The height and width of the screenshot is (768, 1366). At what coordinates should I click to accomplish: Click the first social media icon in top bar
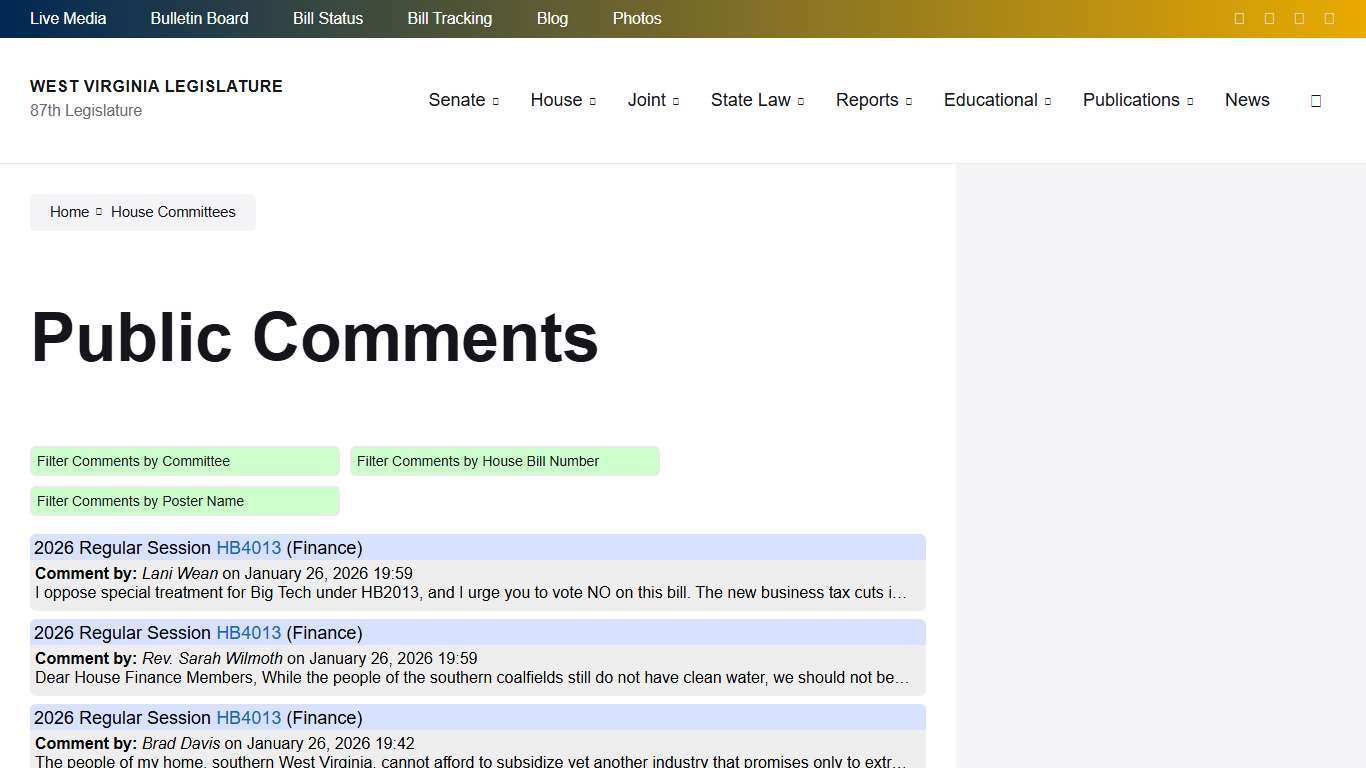coord(1239,18)
